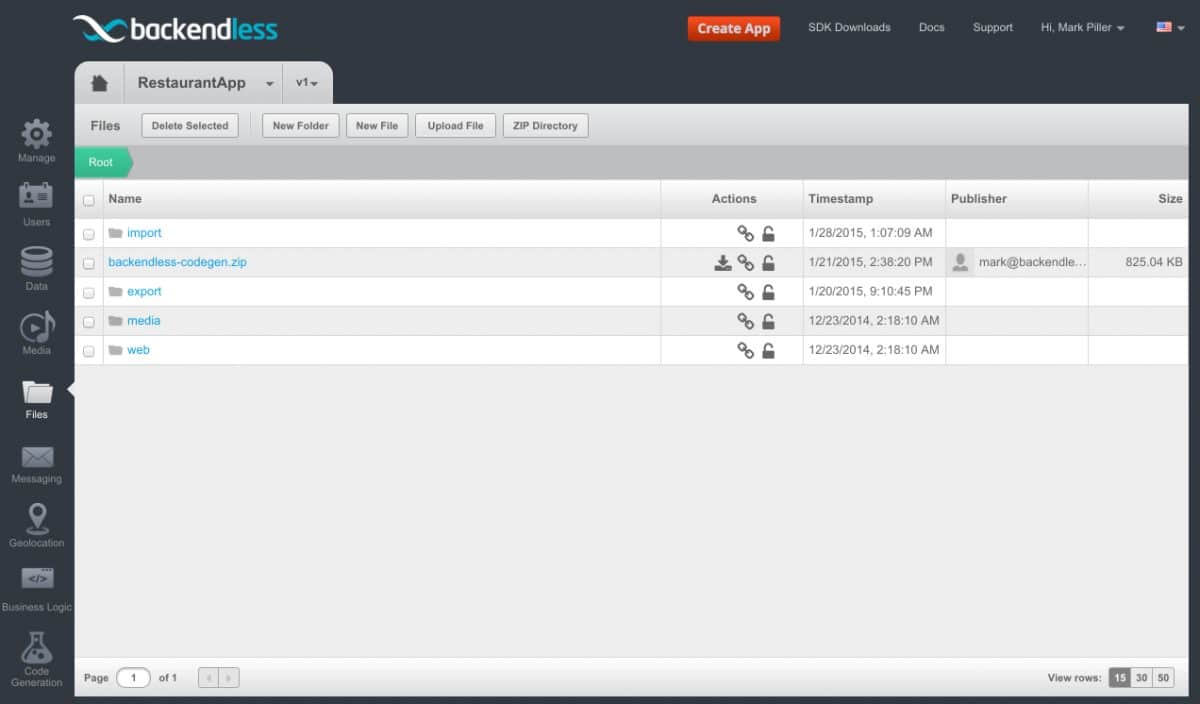Open the Manage gear section

click(37, 134)
